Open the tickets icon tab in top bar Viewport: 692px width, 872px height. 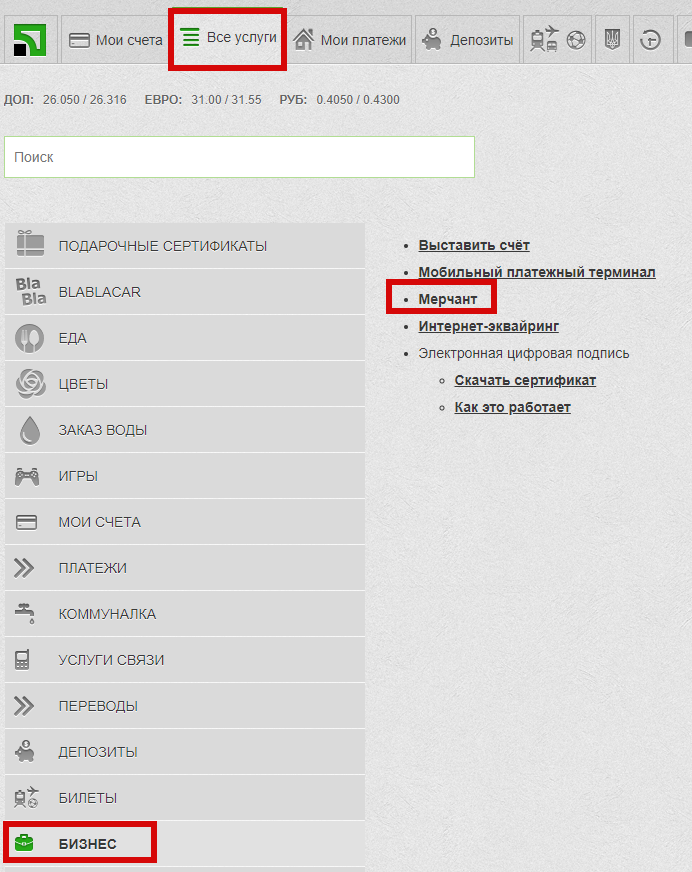pyautogui.click(x=557, y=40)
